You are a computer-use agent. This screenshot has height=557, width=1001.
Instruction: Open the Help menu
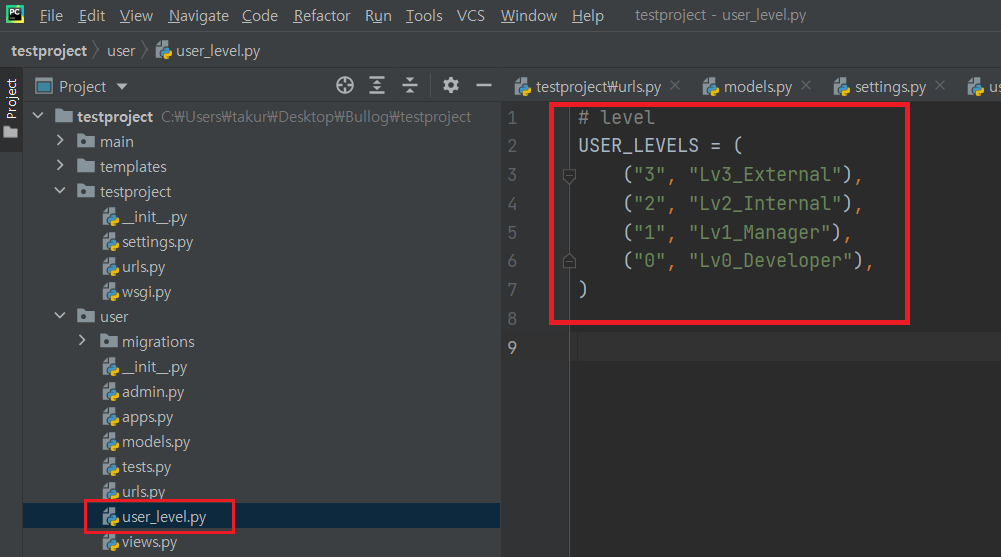587,15
